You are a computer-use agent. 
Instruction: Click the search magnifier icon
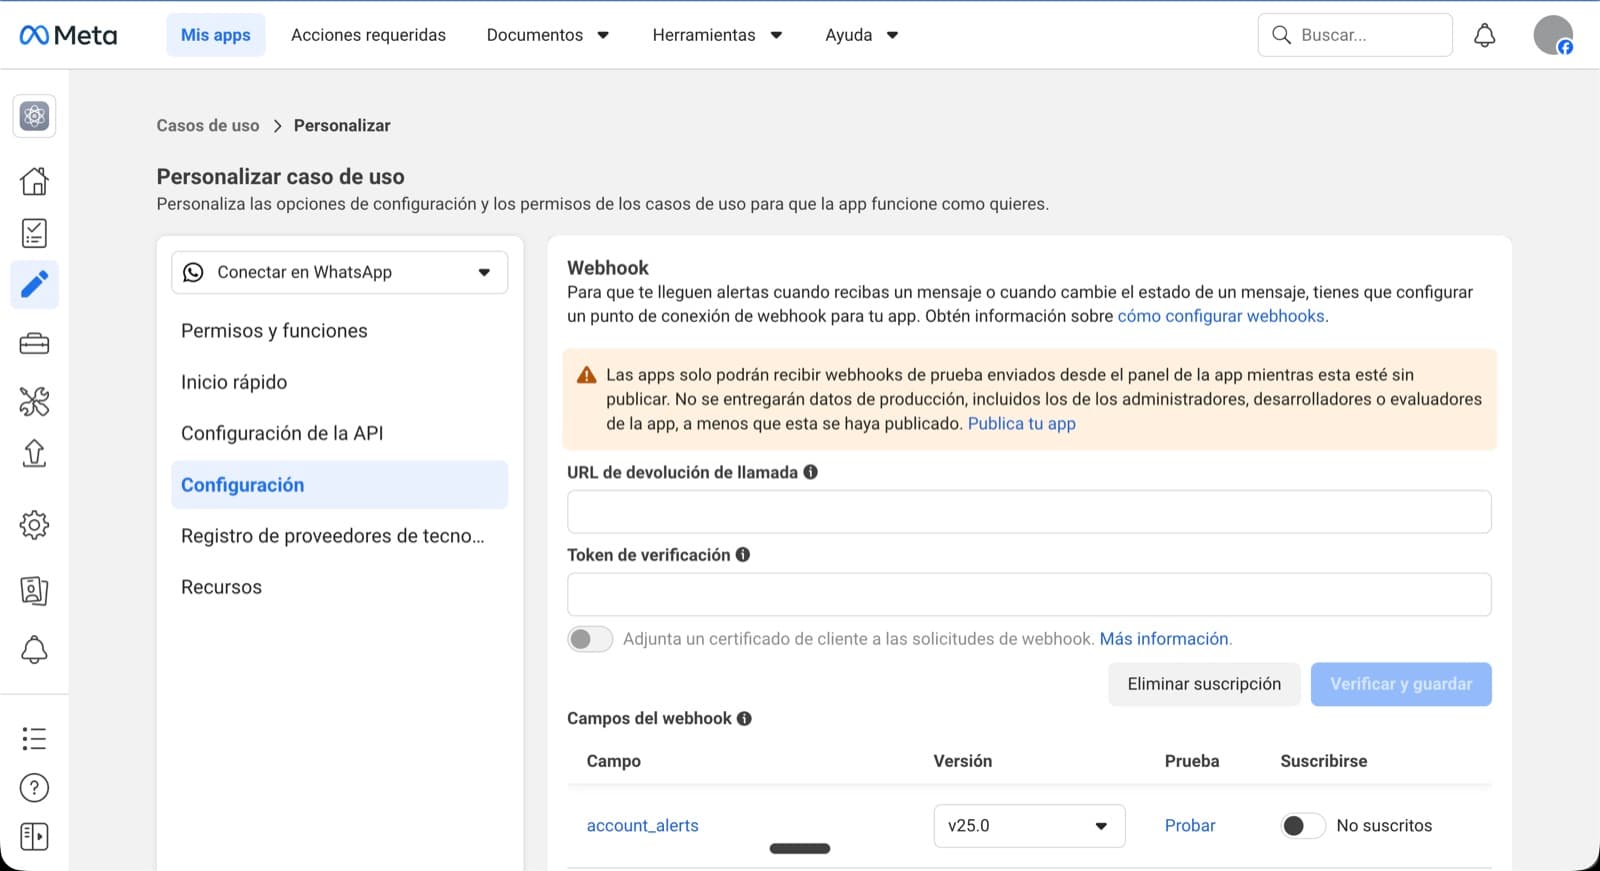pos(1281,35)
